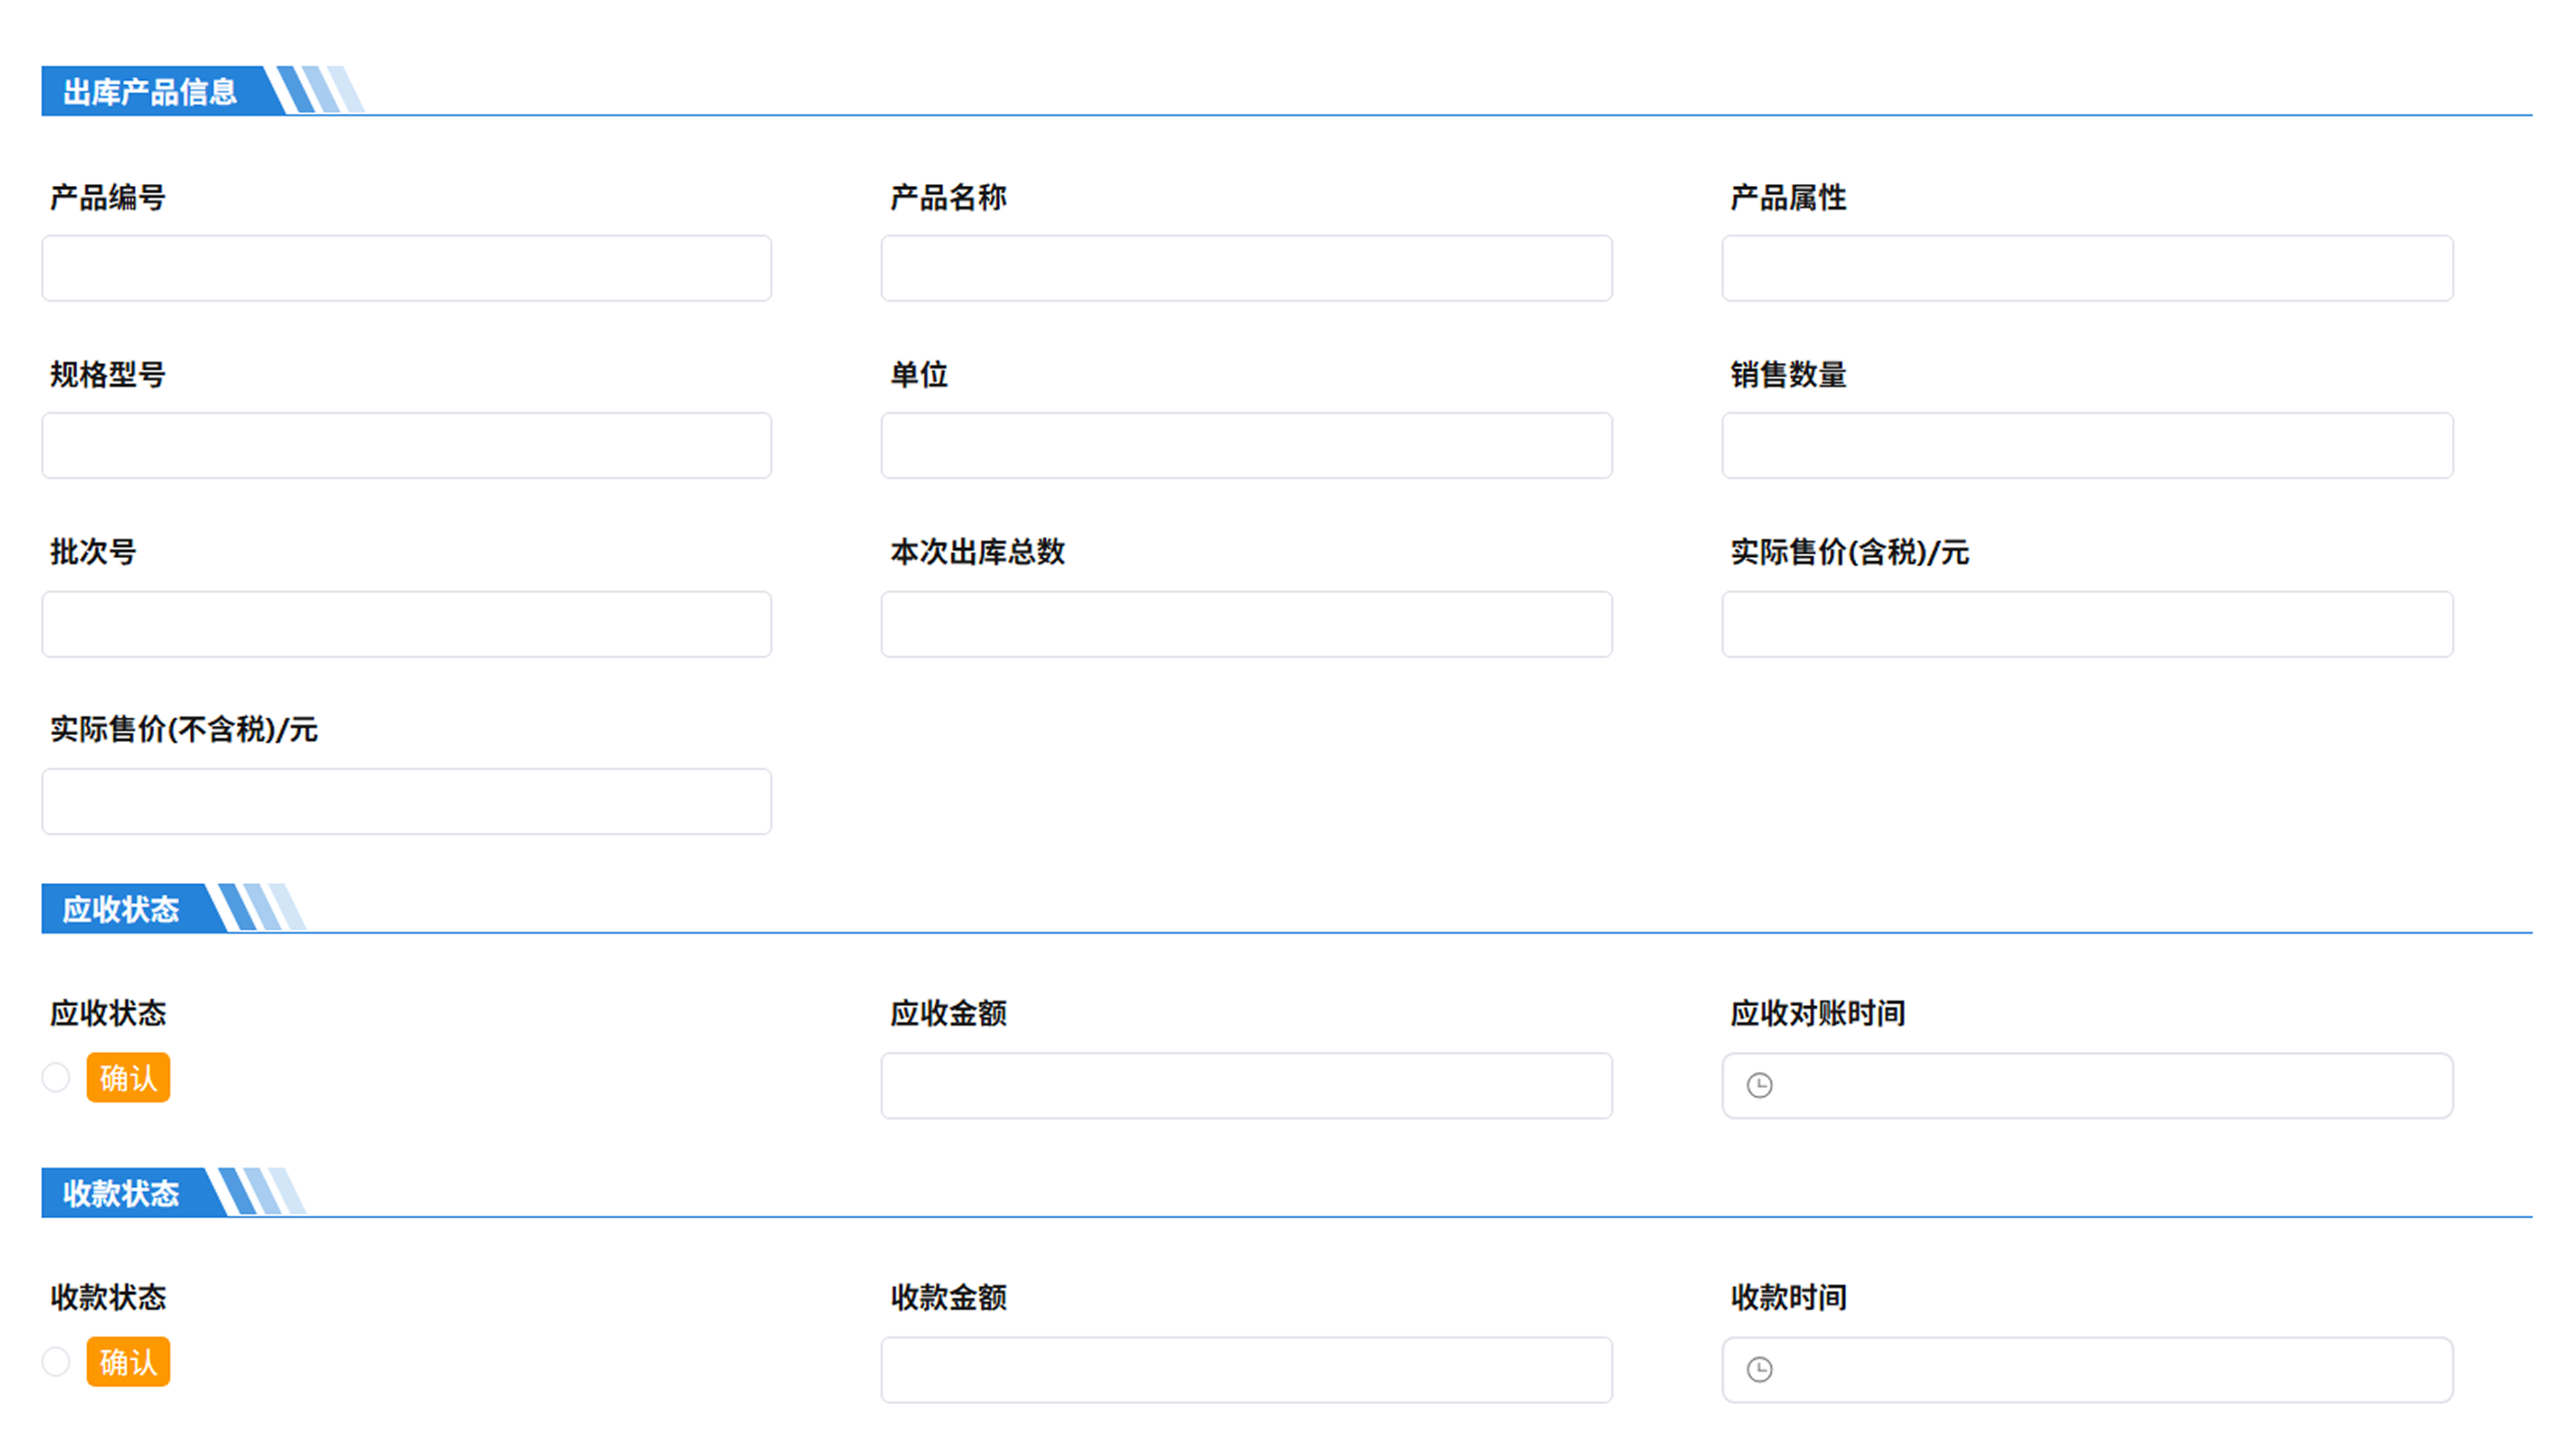Click the 本次出库总数 label
The image size is (2576, 1449).
click(x=977, y=551)
